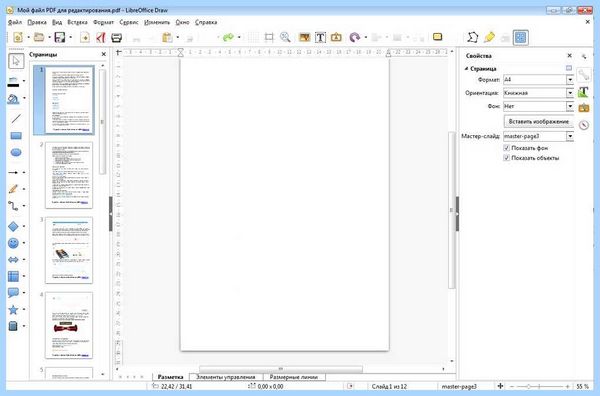Select the Flowchart shapes tool
The height and width of the screenshot is (396, 600).
pos(13,276)
